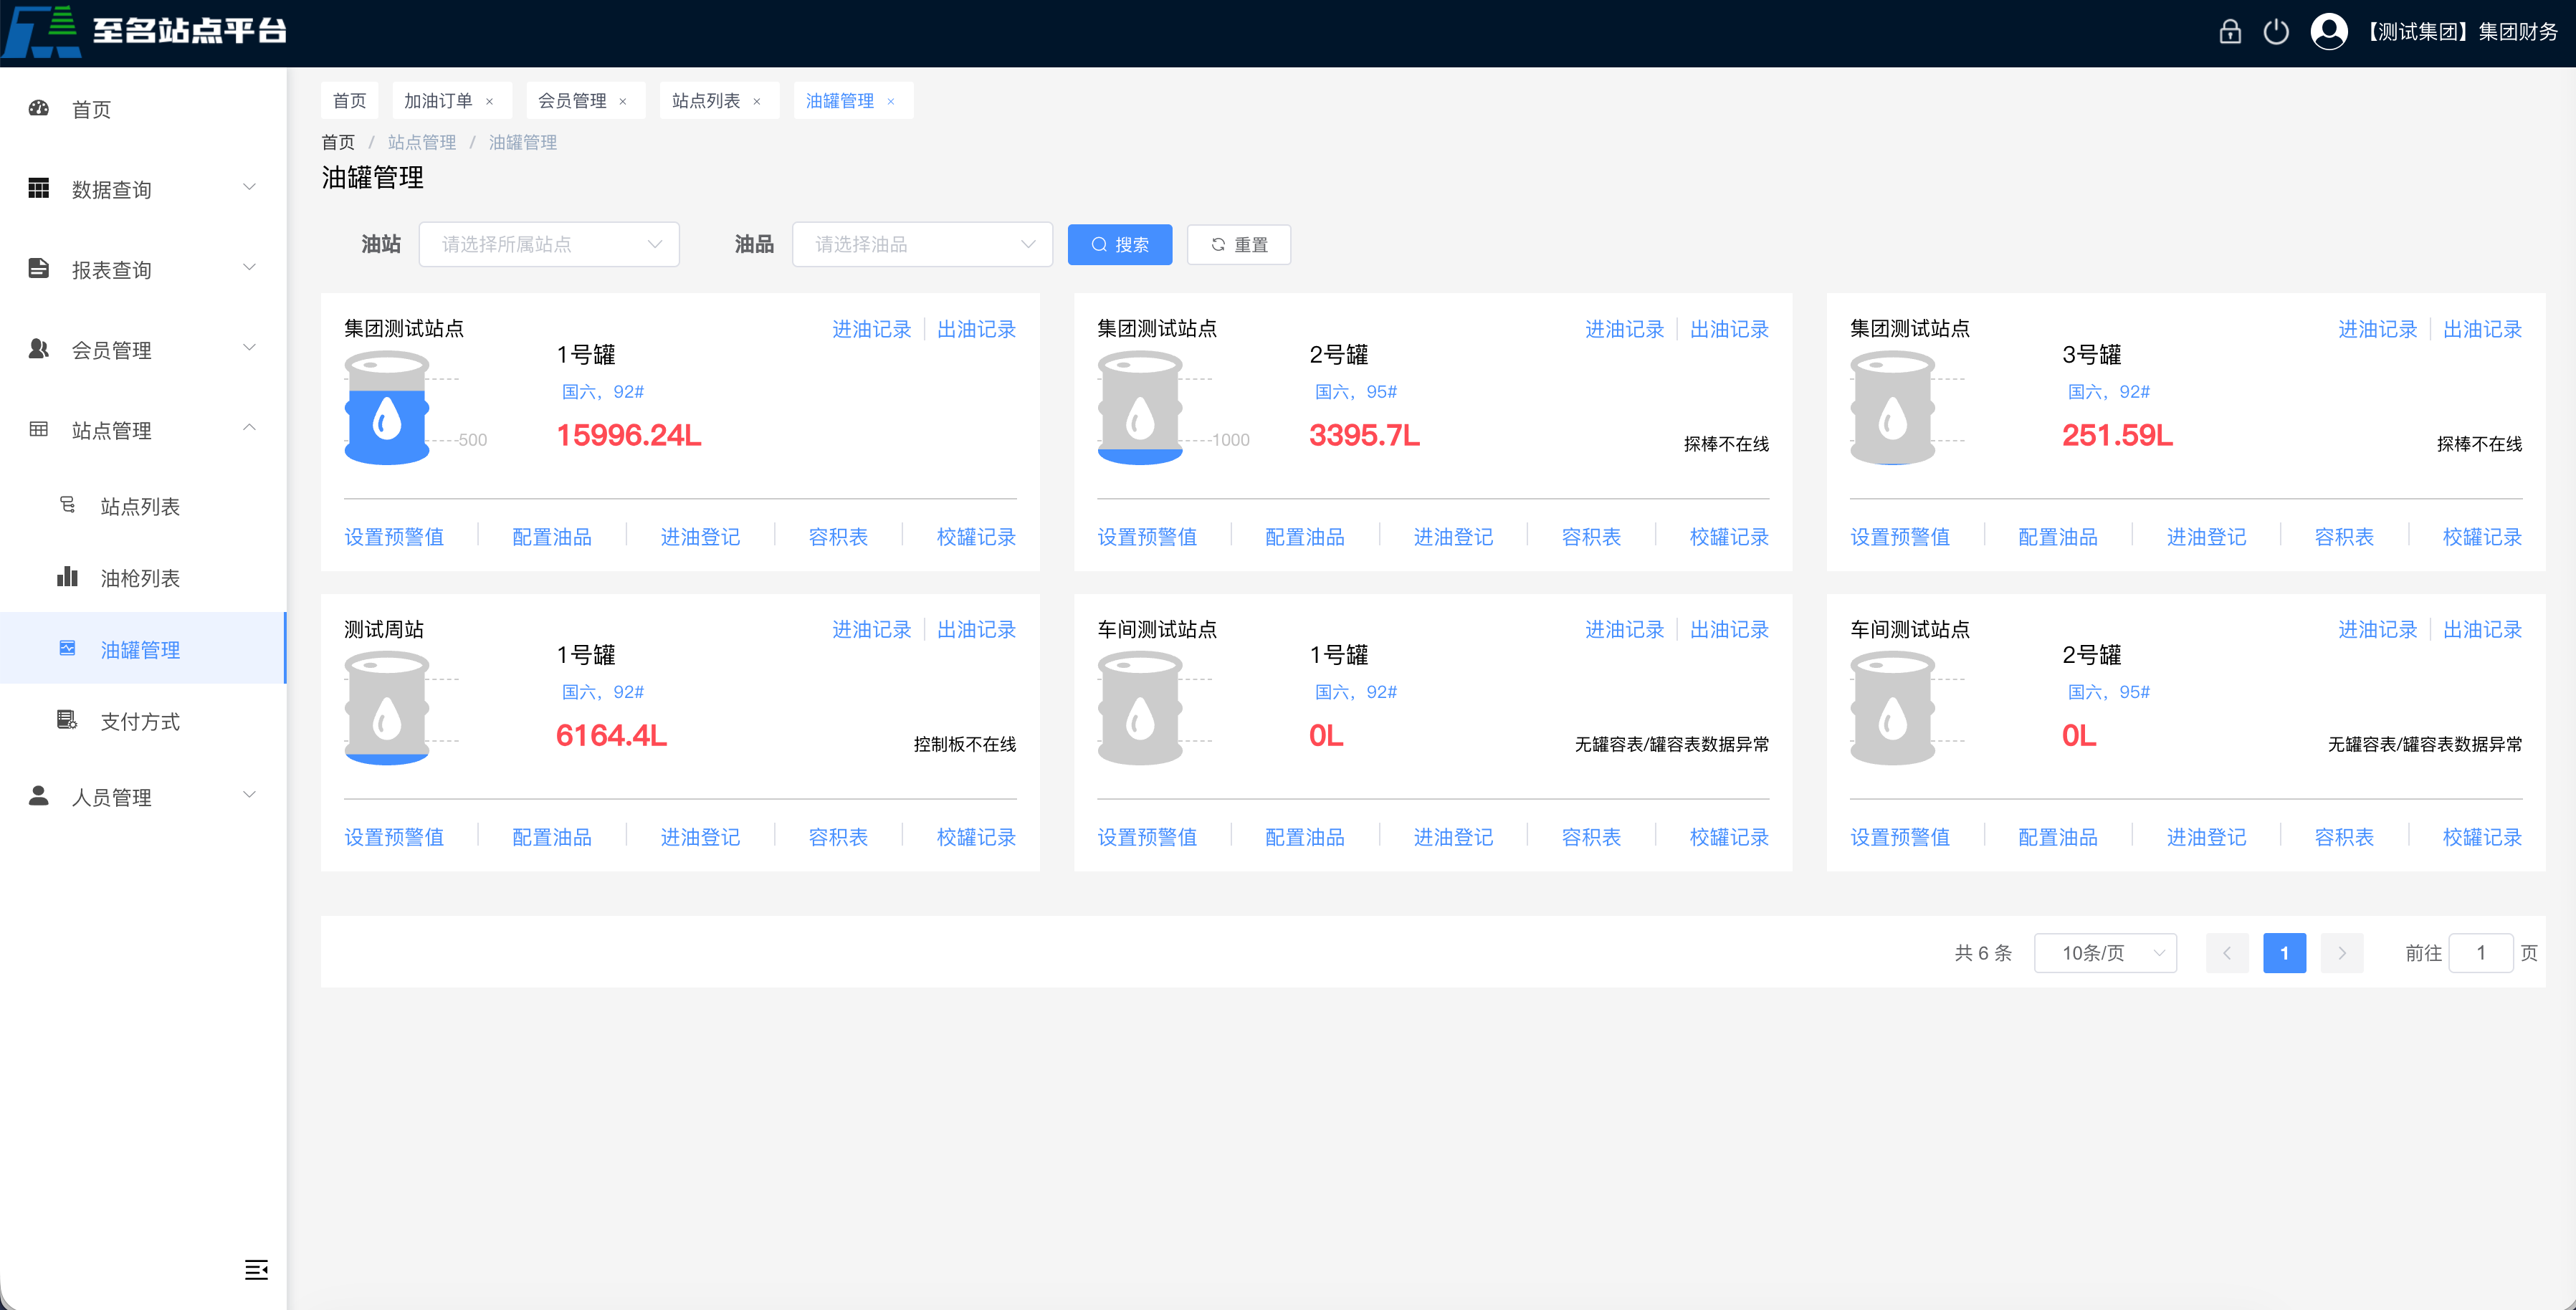2576x1310 pixels.
Task: Open 校罐记录 for 集团测试站点 1号罐
Action: [976, 537]
